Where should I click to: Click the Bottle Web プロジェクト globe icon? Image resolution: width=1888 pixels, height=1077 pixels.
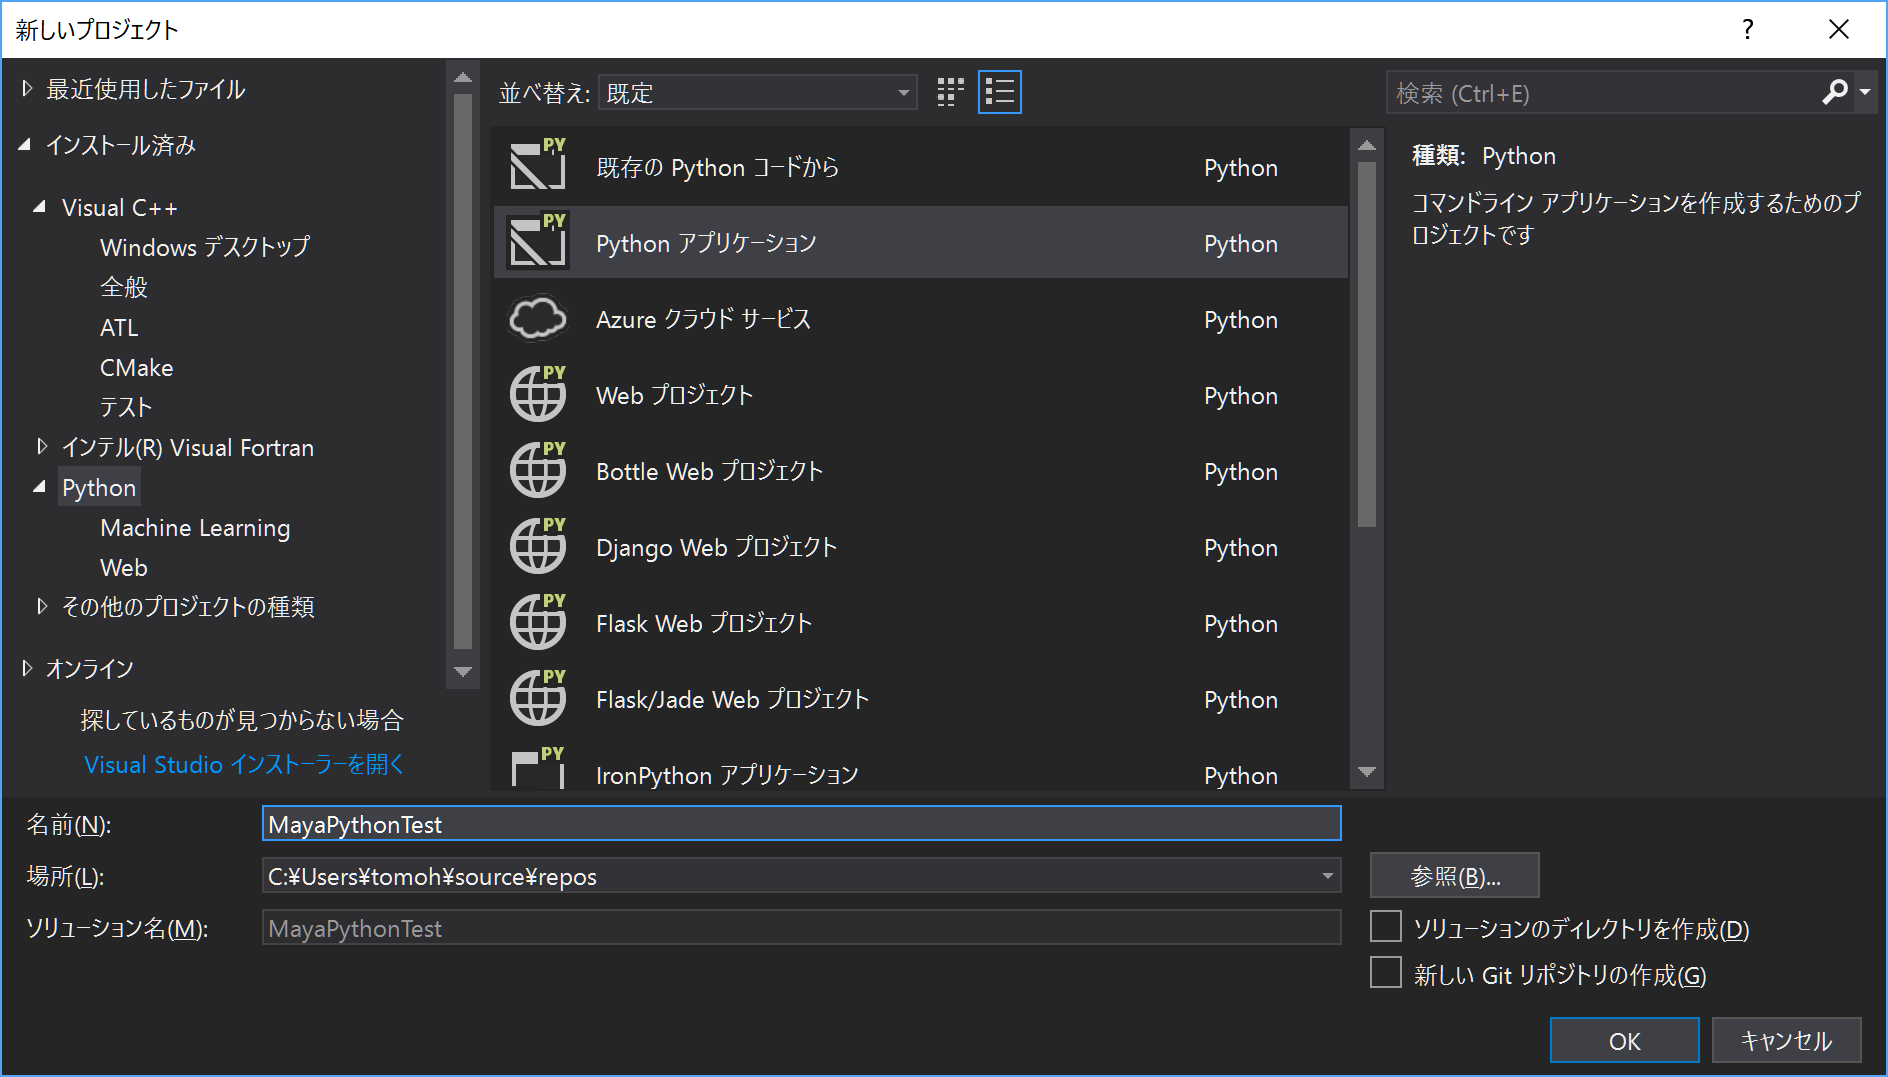click(538, 469)
